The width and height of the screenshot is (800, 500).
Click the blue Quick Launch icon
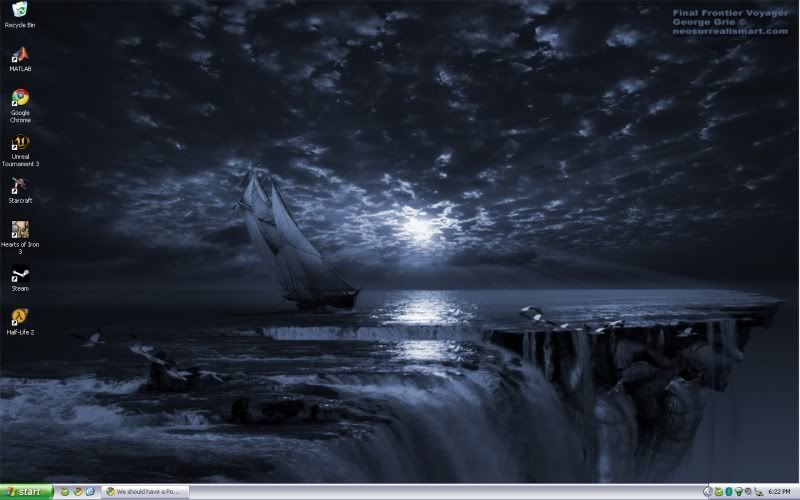90,492
